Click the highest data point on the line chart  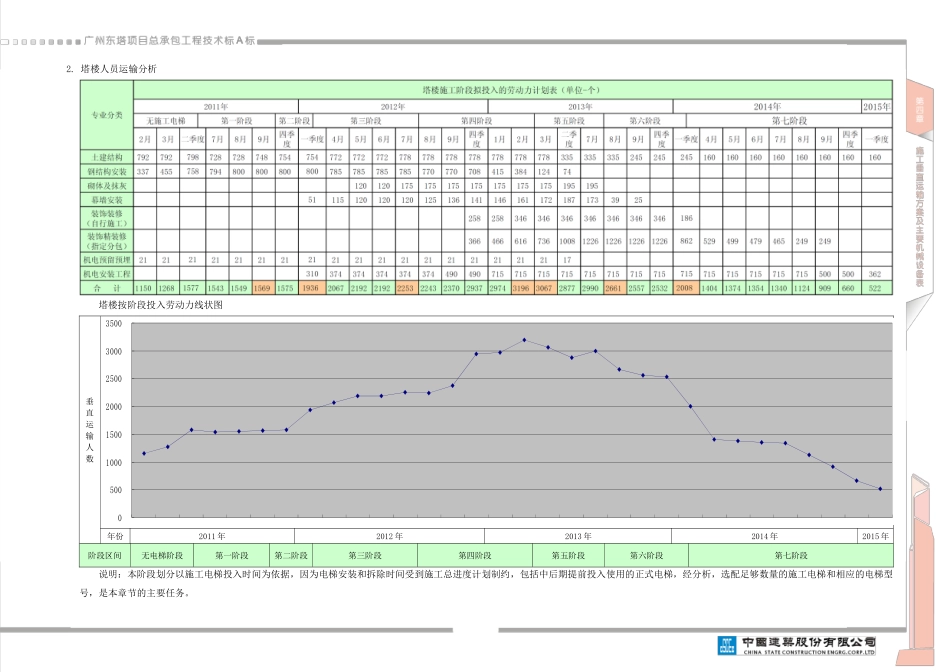[524, 340]
